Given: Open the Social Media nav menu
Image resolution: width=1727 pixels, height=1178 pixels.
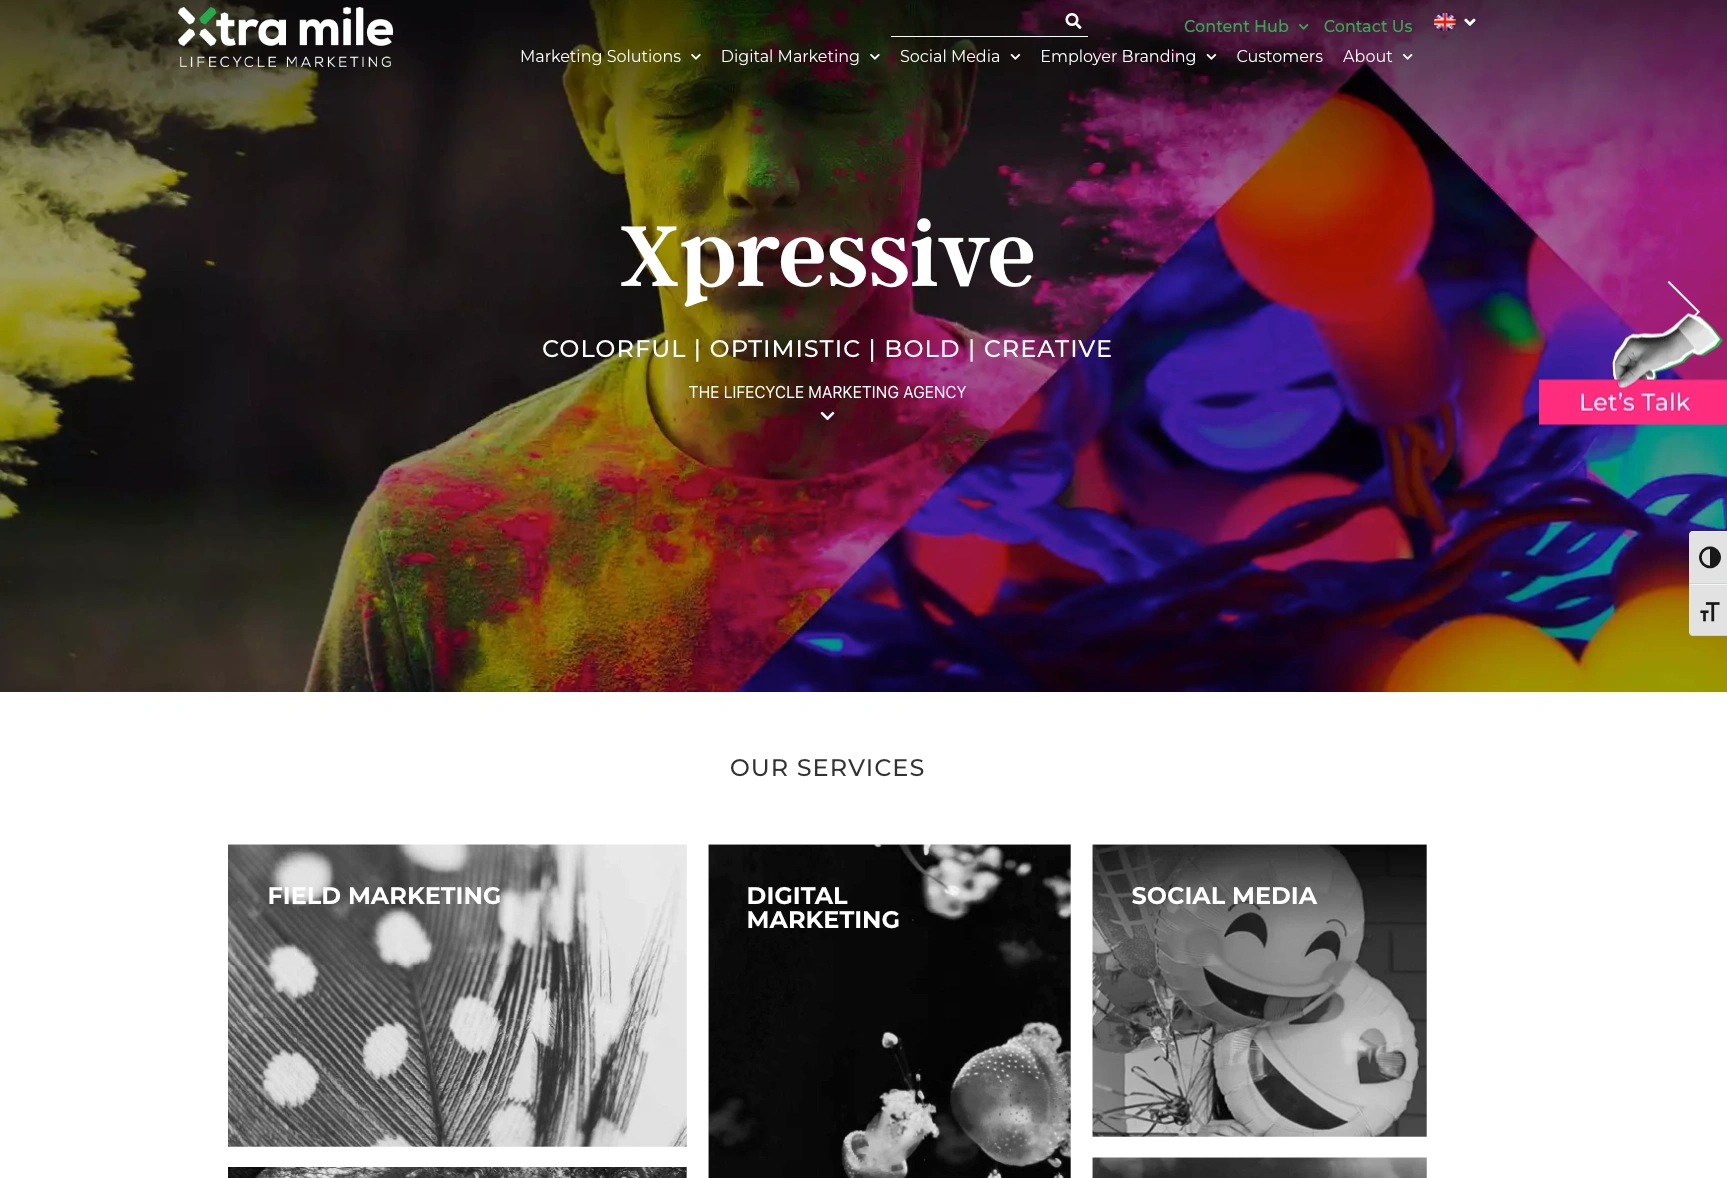Looking at the screenshot, I should 960,56.
